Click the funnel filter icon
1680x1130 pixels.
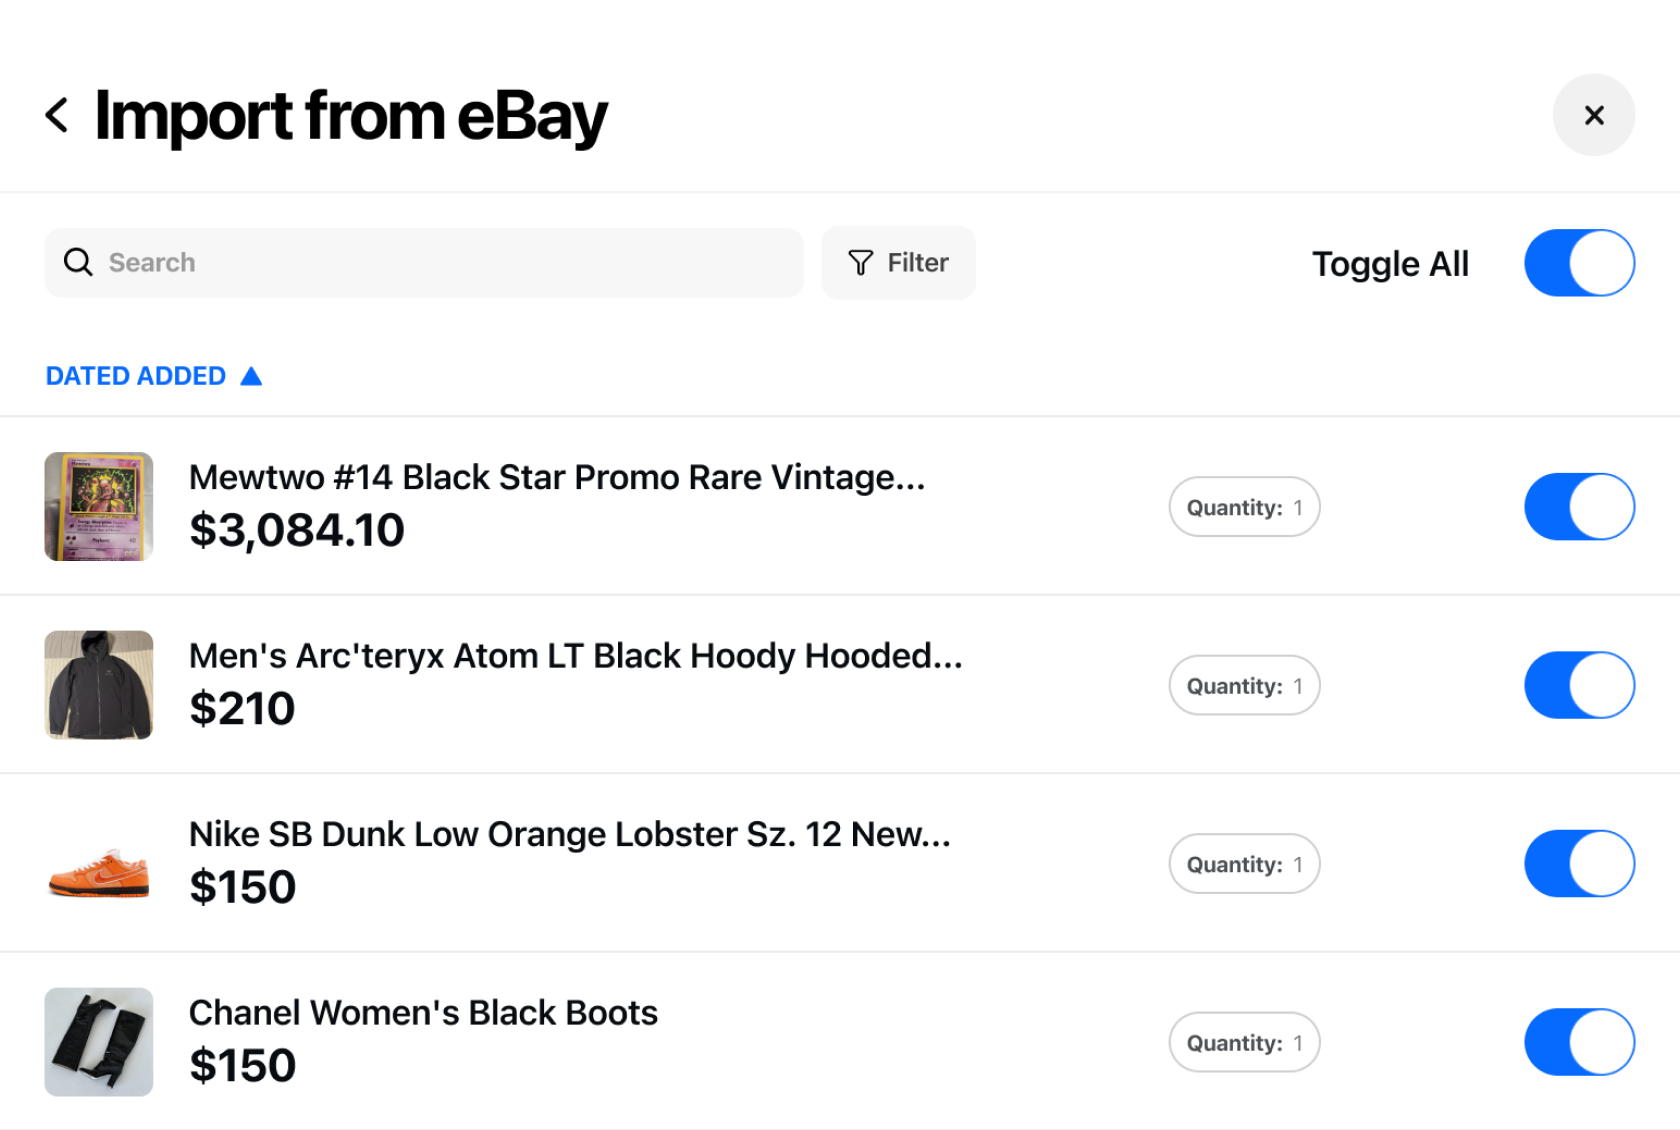[x=860, y=262]
